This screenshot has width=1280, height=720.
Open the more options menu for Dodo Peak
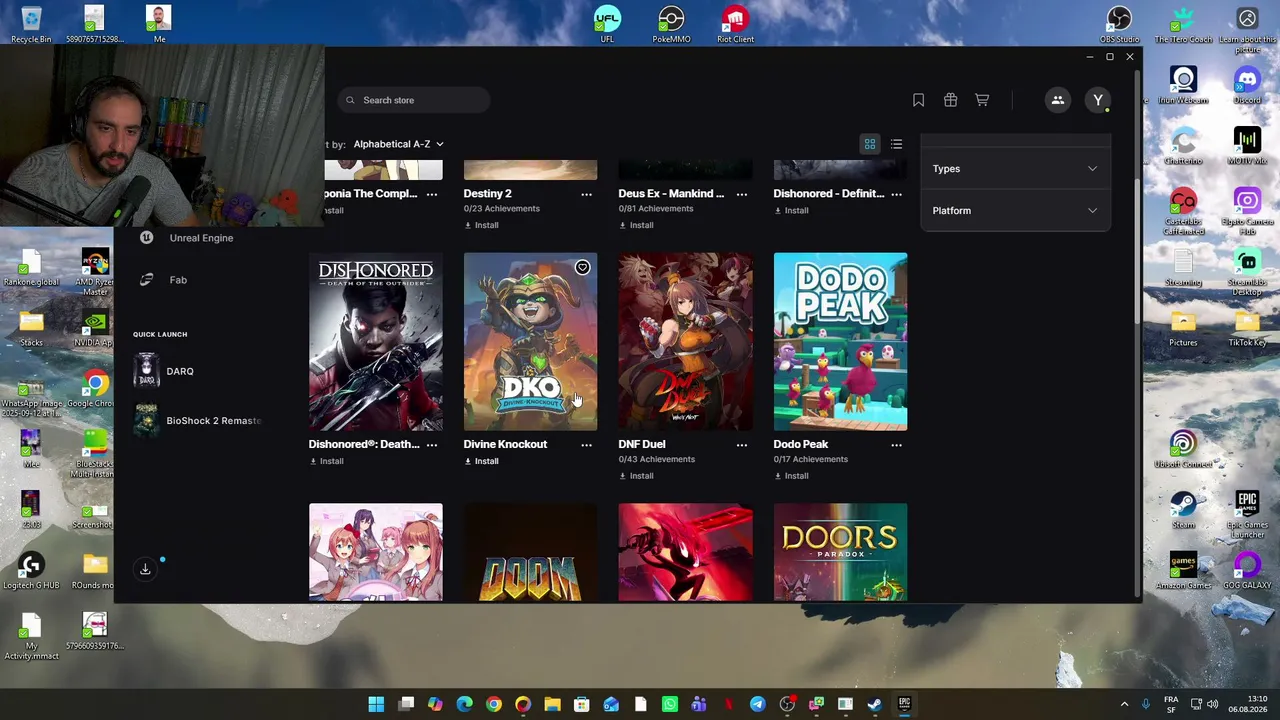coord(897,445)
